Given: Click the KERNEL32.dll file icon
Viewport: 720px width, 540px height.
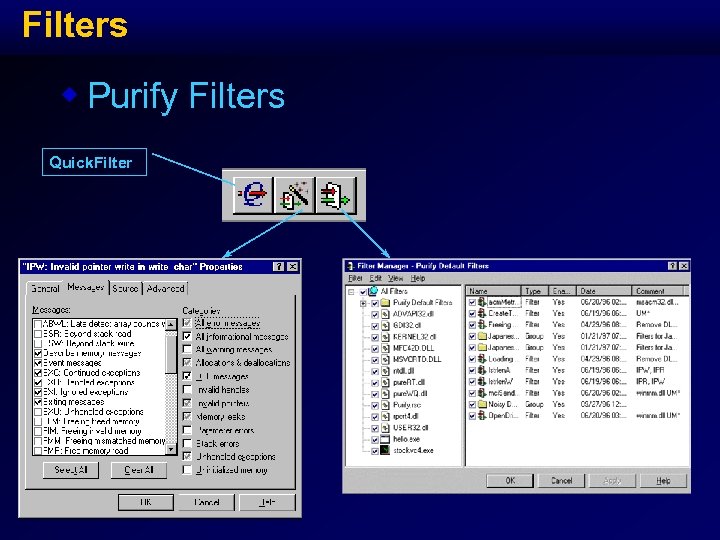Looking at the screenshot, I should pyautogui.click(x=385, y=337).
